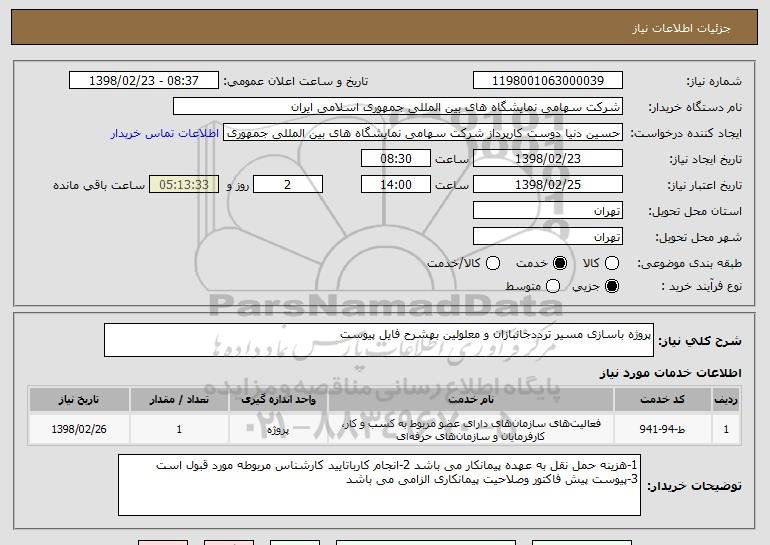The height and width of the screenshot is (545, 770).
Task: Click the unit cell پروژه
Action: (278, 429)
